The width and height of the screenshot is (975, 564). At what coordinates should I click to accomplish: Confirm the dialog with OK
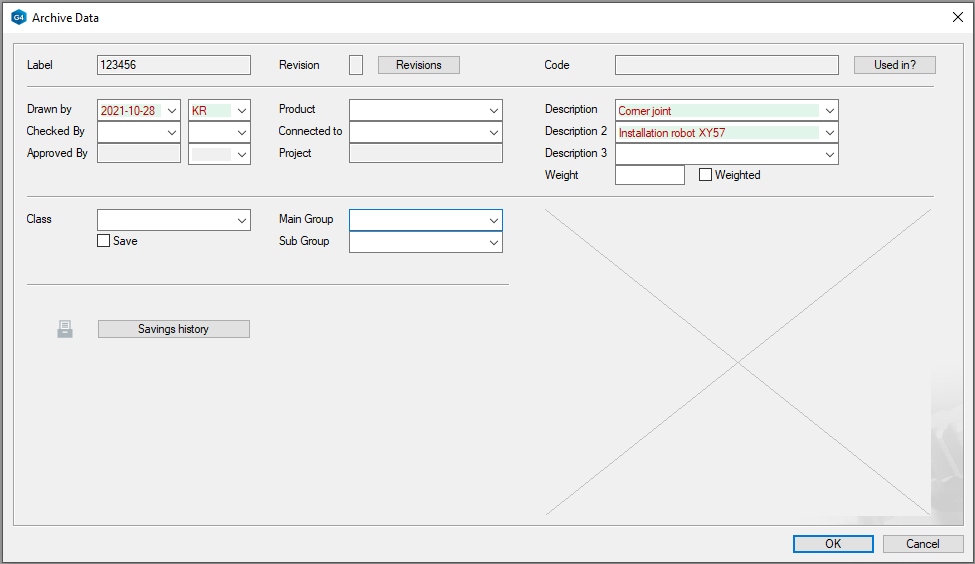click(x=833, y=544)
